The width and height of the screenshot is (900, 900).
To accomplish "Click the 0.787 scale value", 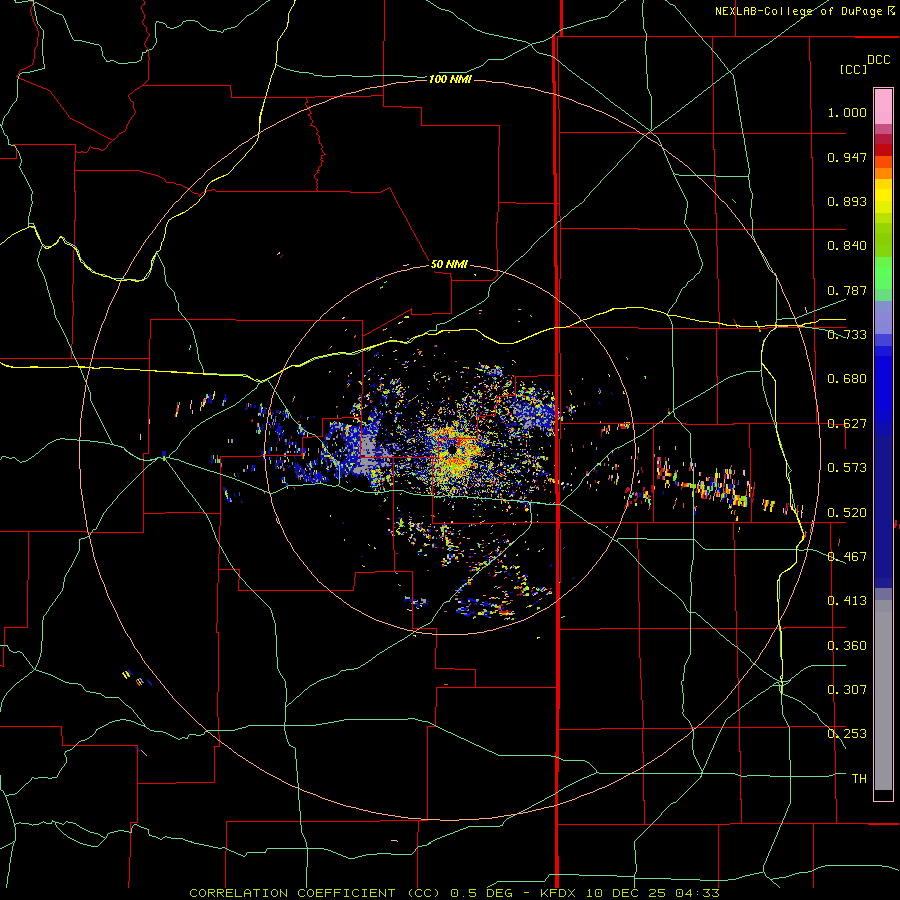I will [847, 290].
